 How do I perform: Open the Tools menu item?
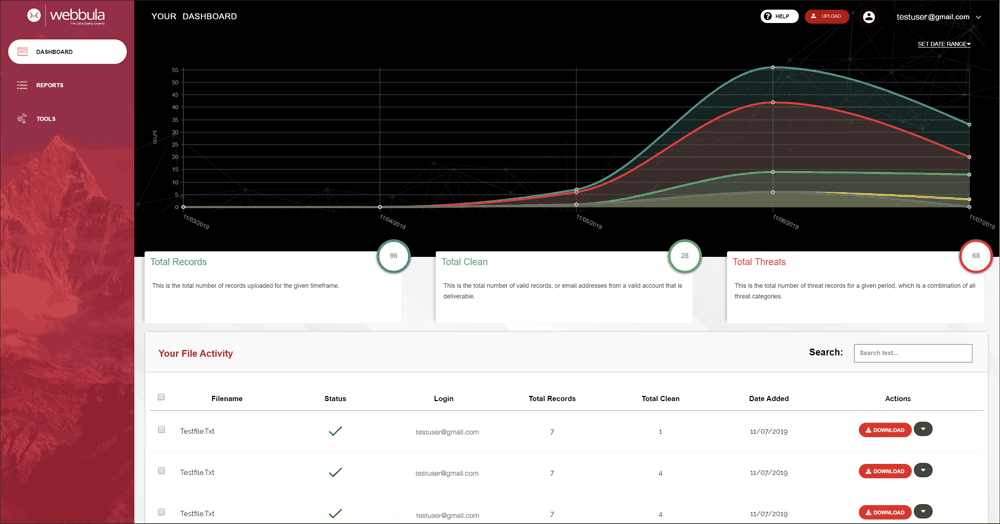[46, 119]
